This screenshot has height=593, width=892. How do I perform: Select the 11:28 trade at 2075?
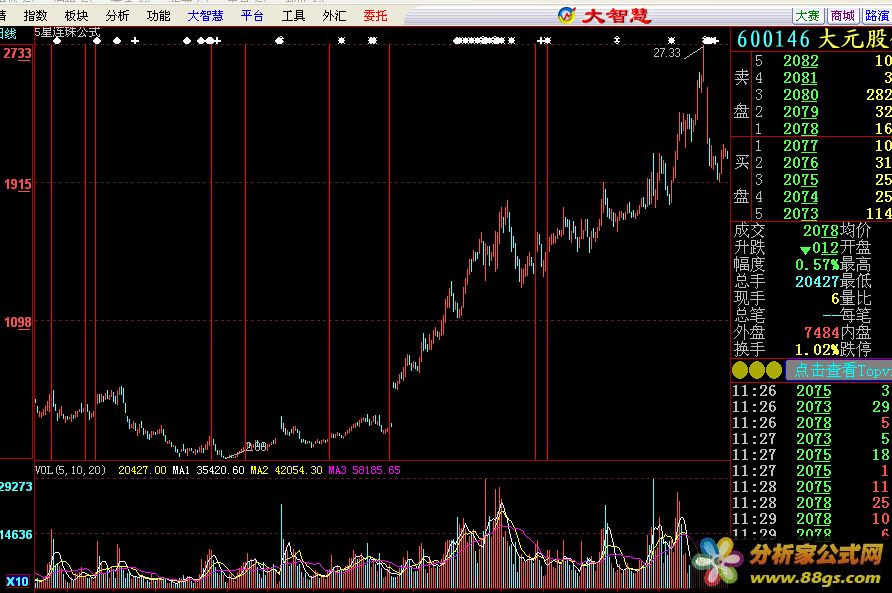tap(813, 487)
